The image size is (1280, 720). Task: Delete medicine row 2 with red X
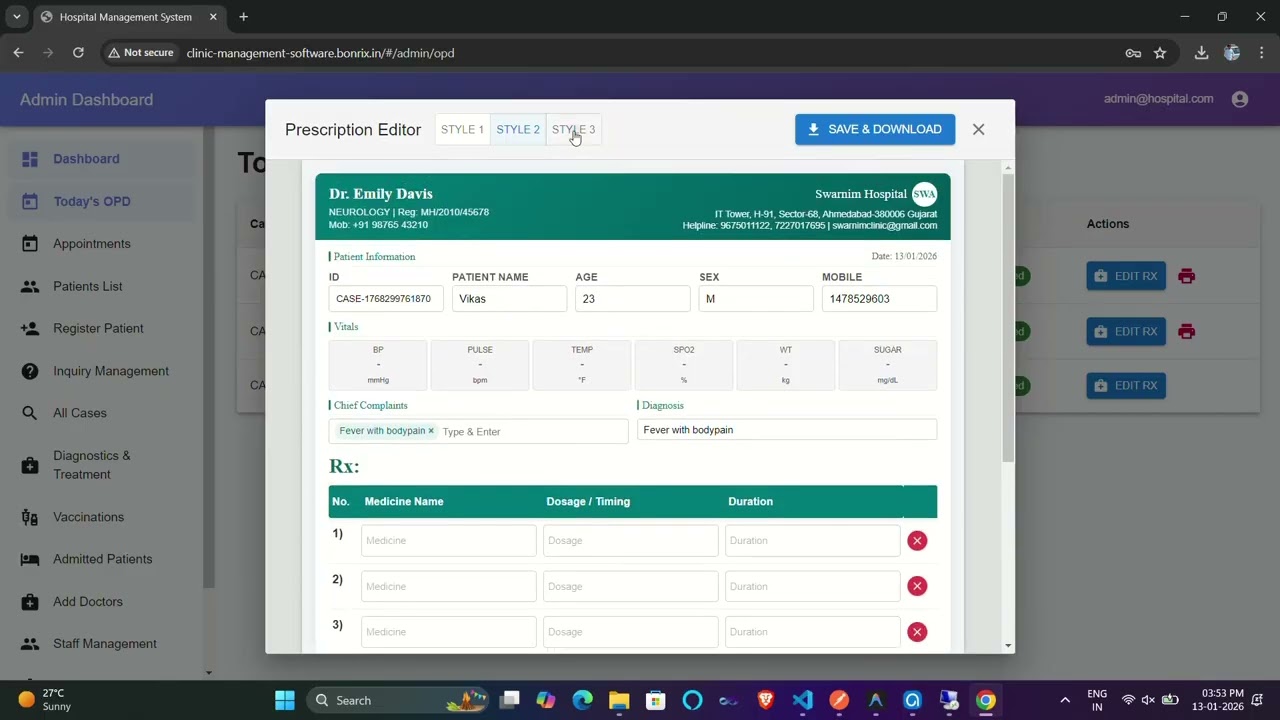[917, 586]
